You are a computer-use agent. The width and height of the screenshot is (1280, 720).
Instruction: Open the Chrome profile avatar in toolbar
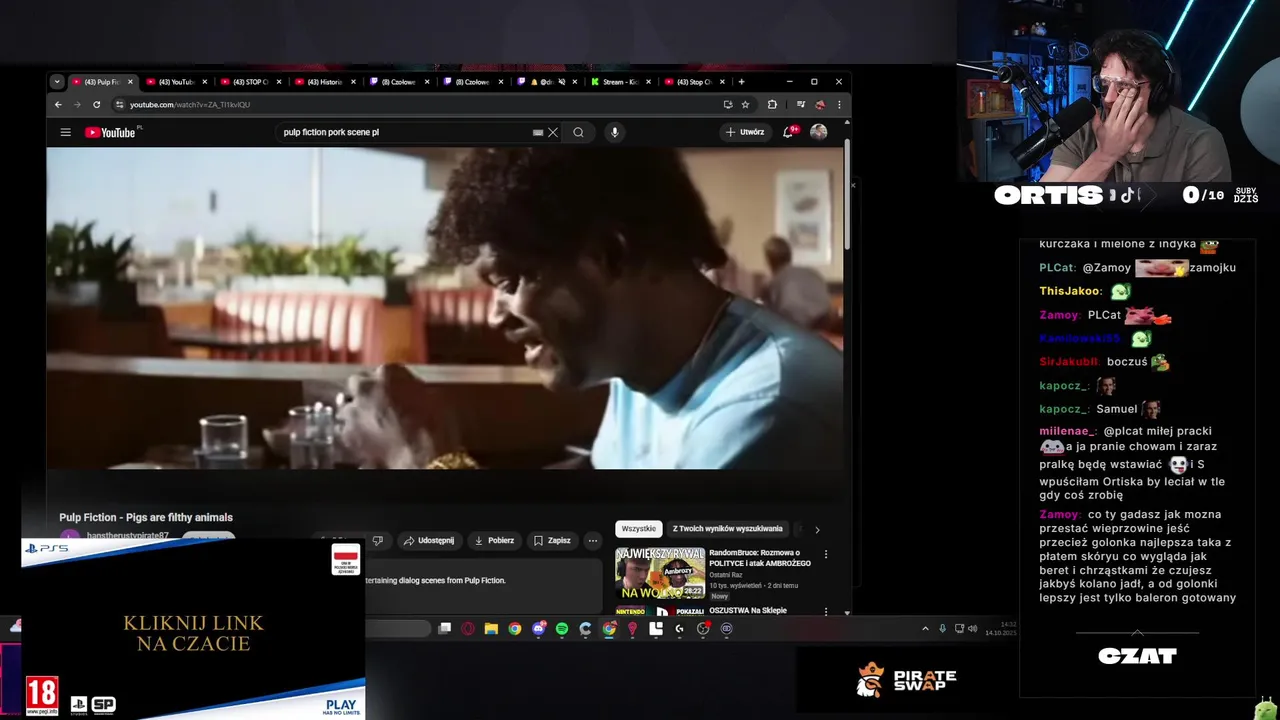point(820,104)
